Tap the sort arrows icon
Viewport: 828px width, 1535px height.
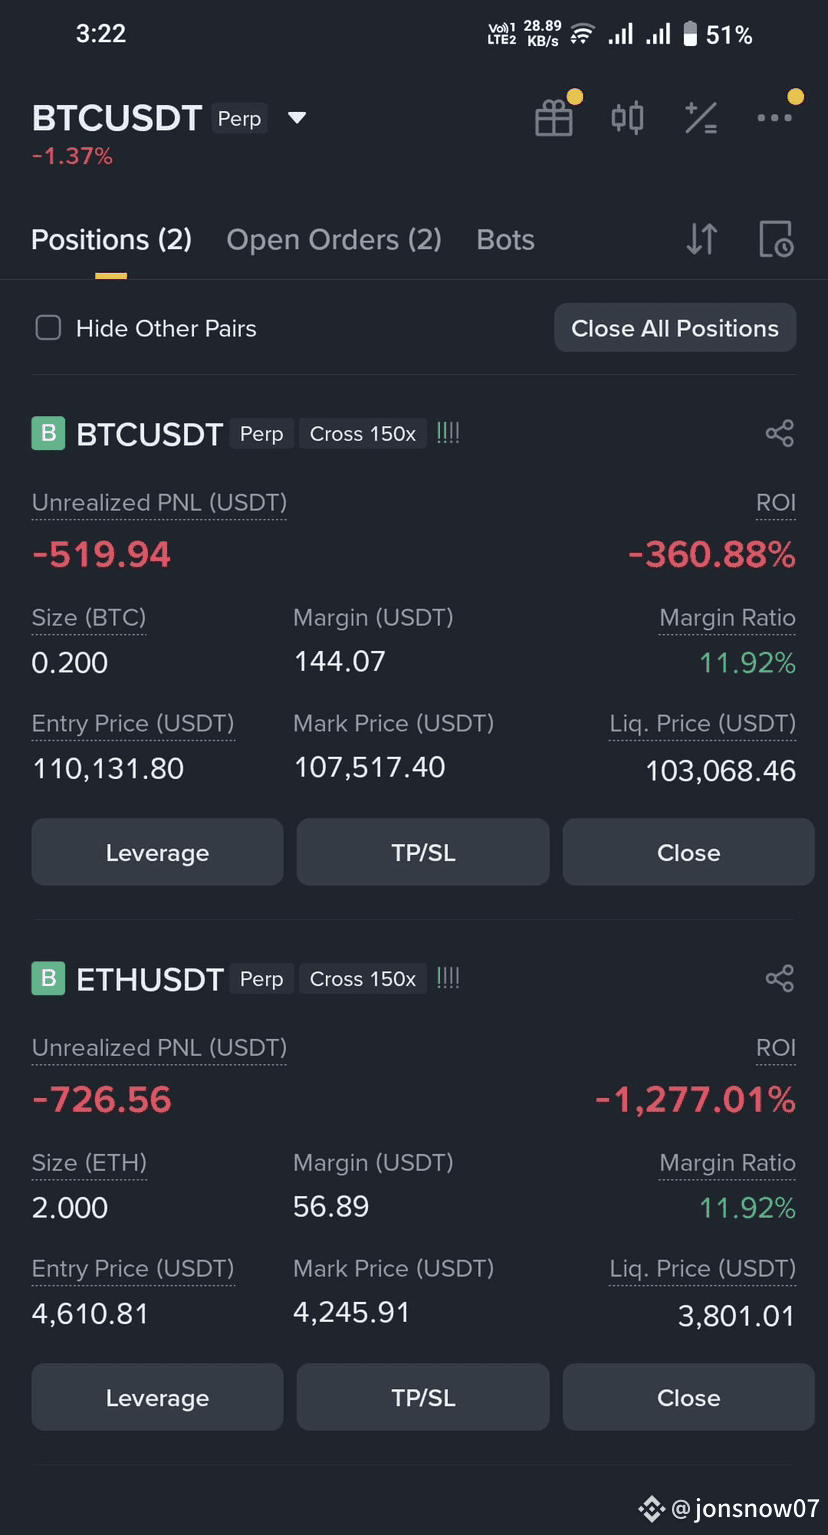tap(702, 240)
